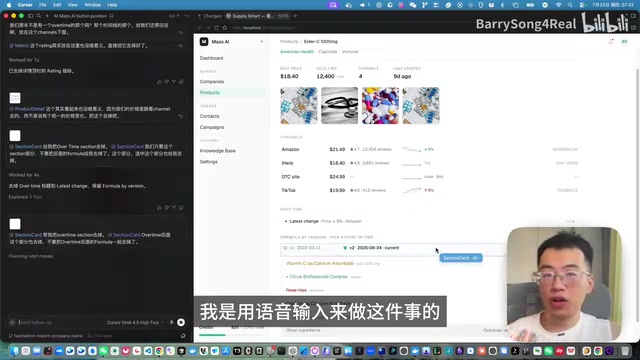This screenshot has height=360, width=640.
Task: Expand the Worked for 4s entry
Action: (24, 175)
